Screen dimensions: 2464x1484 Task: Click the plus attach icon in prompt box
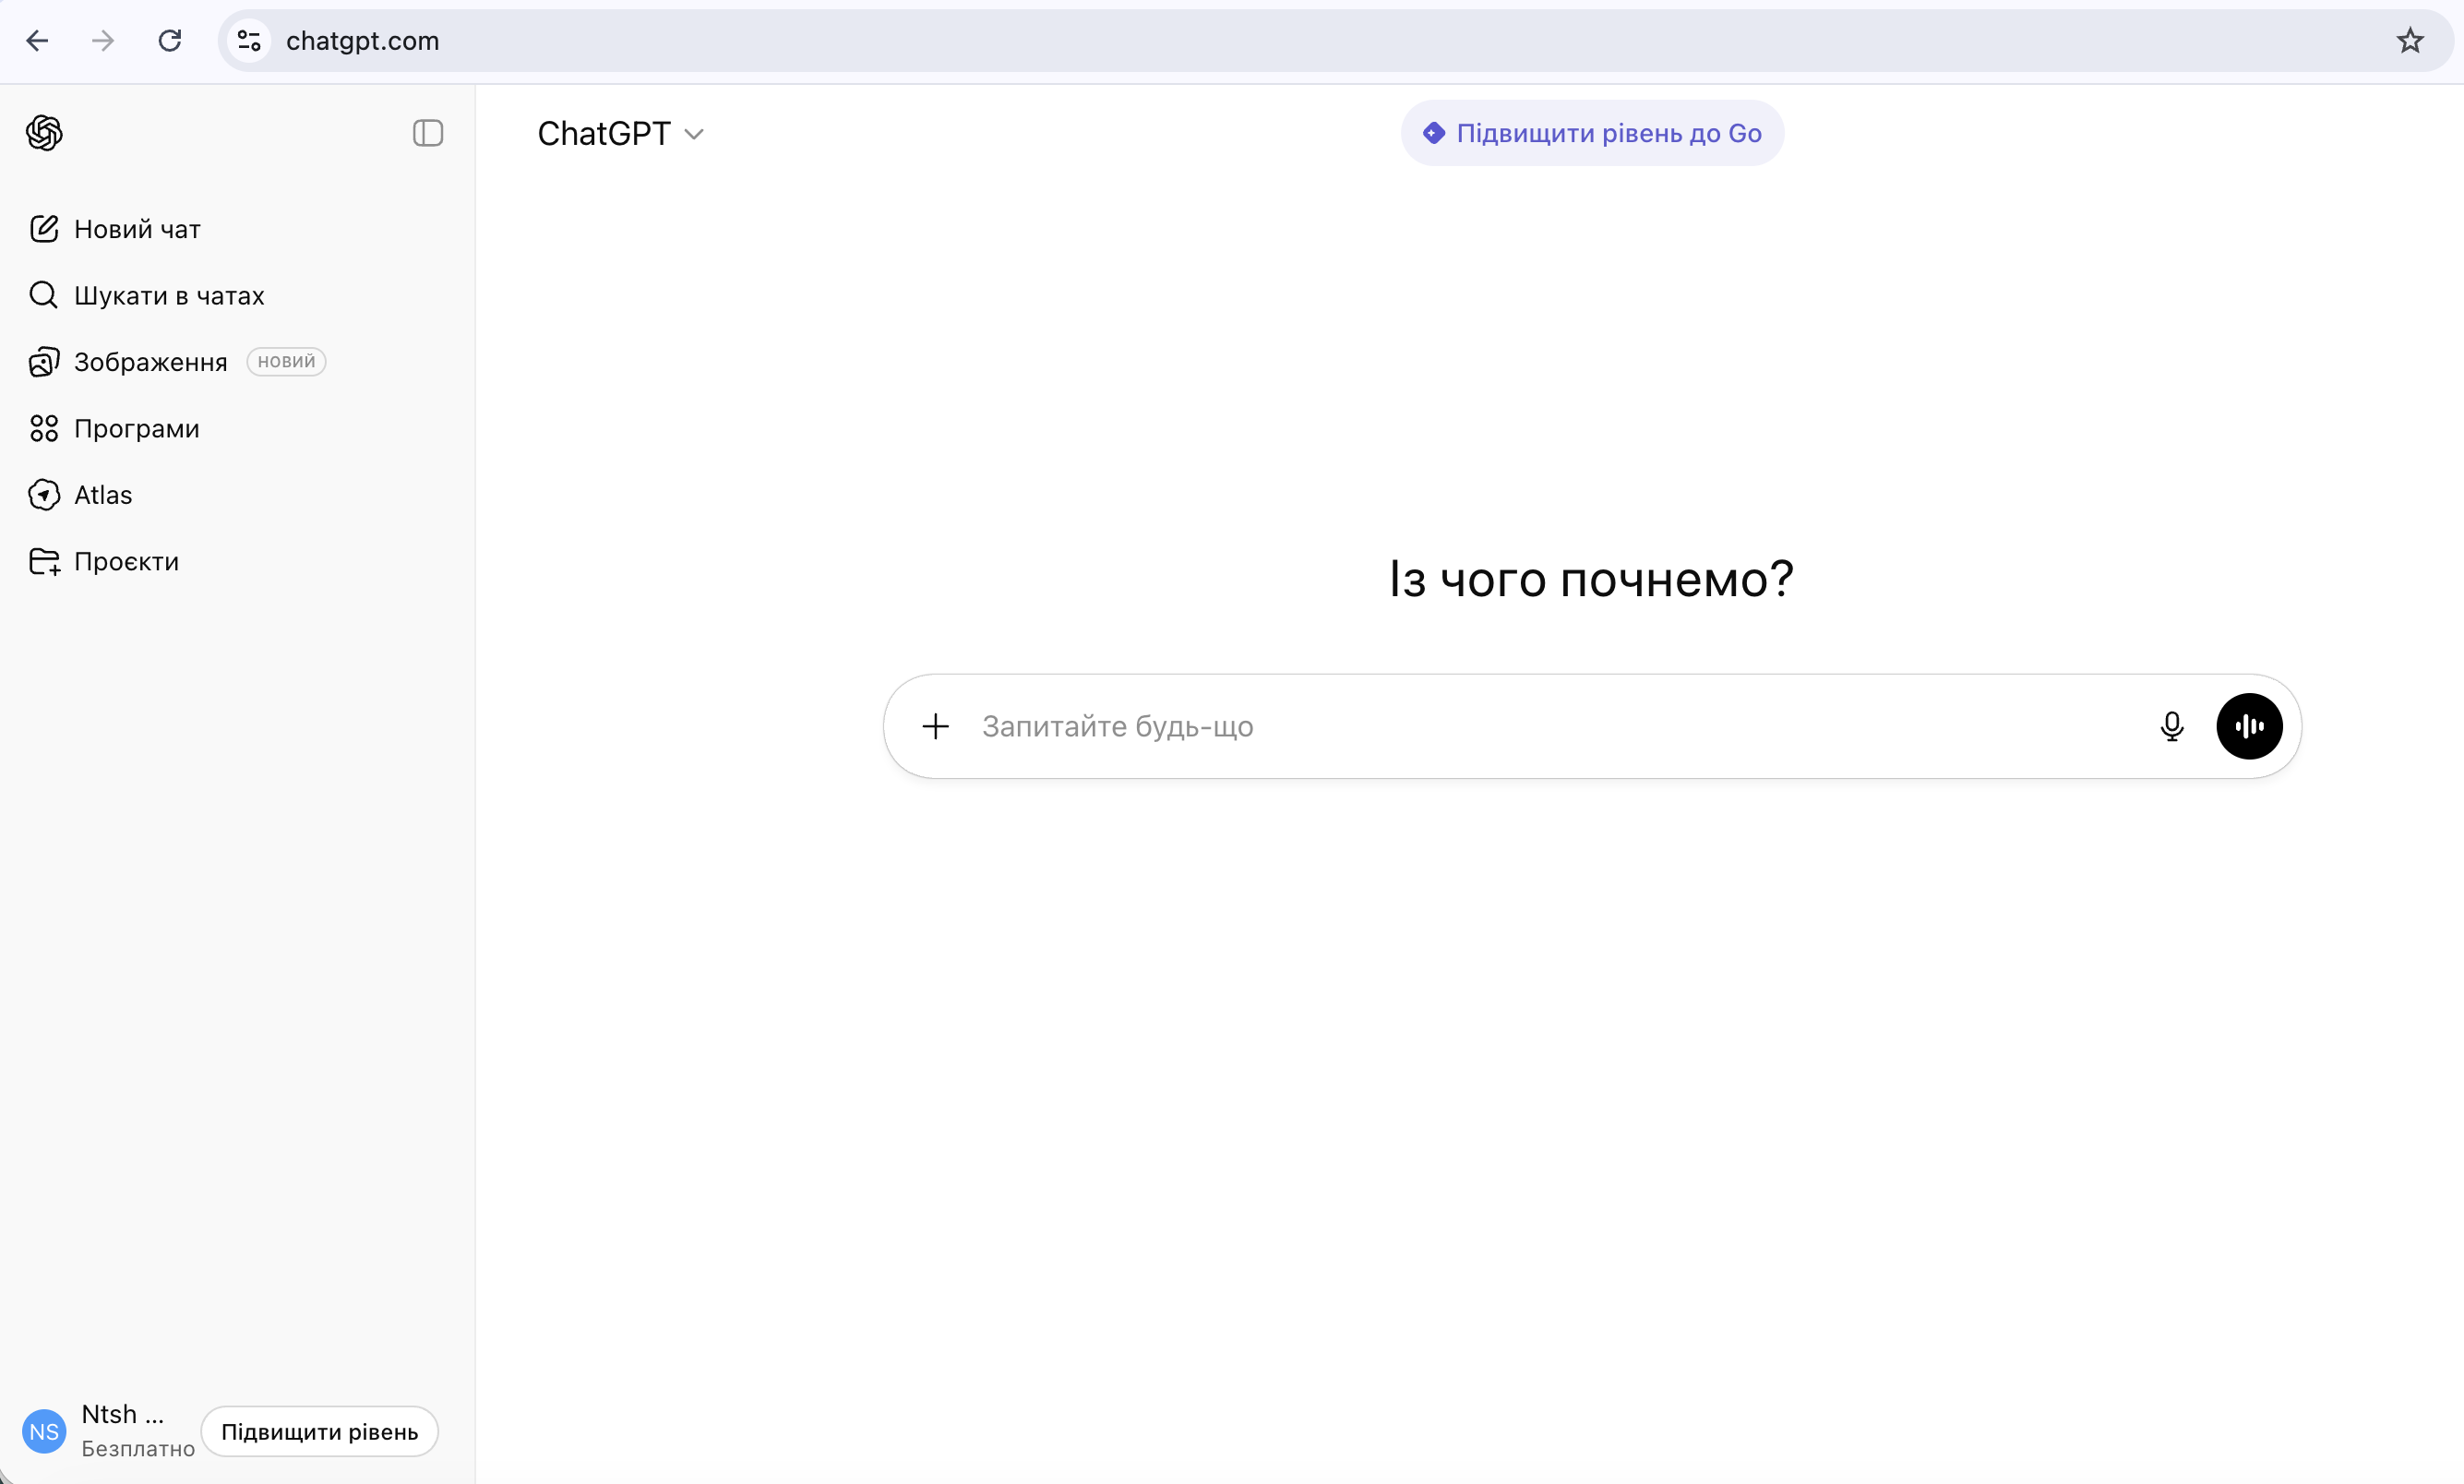(935, 726)
